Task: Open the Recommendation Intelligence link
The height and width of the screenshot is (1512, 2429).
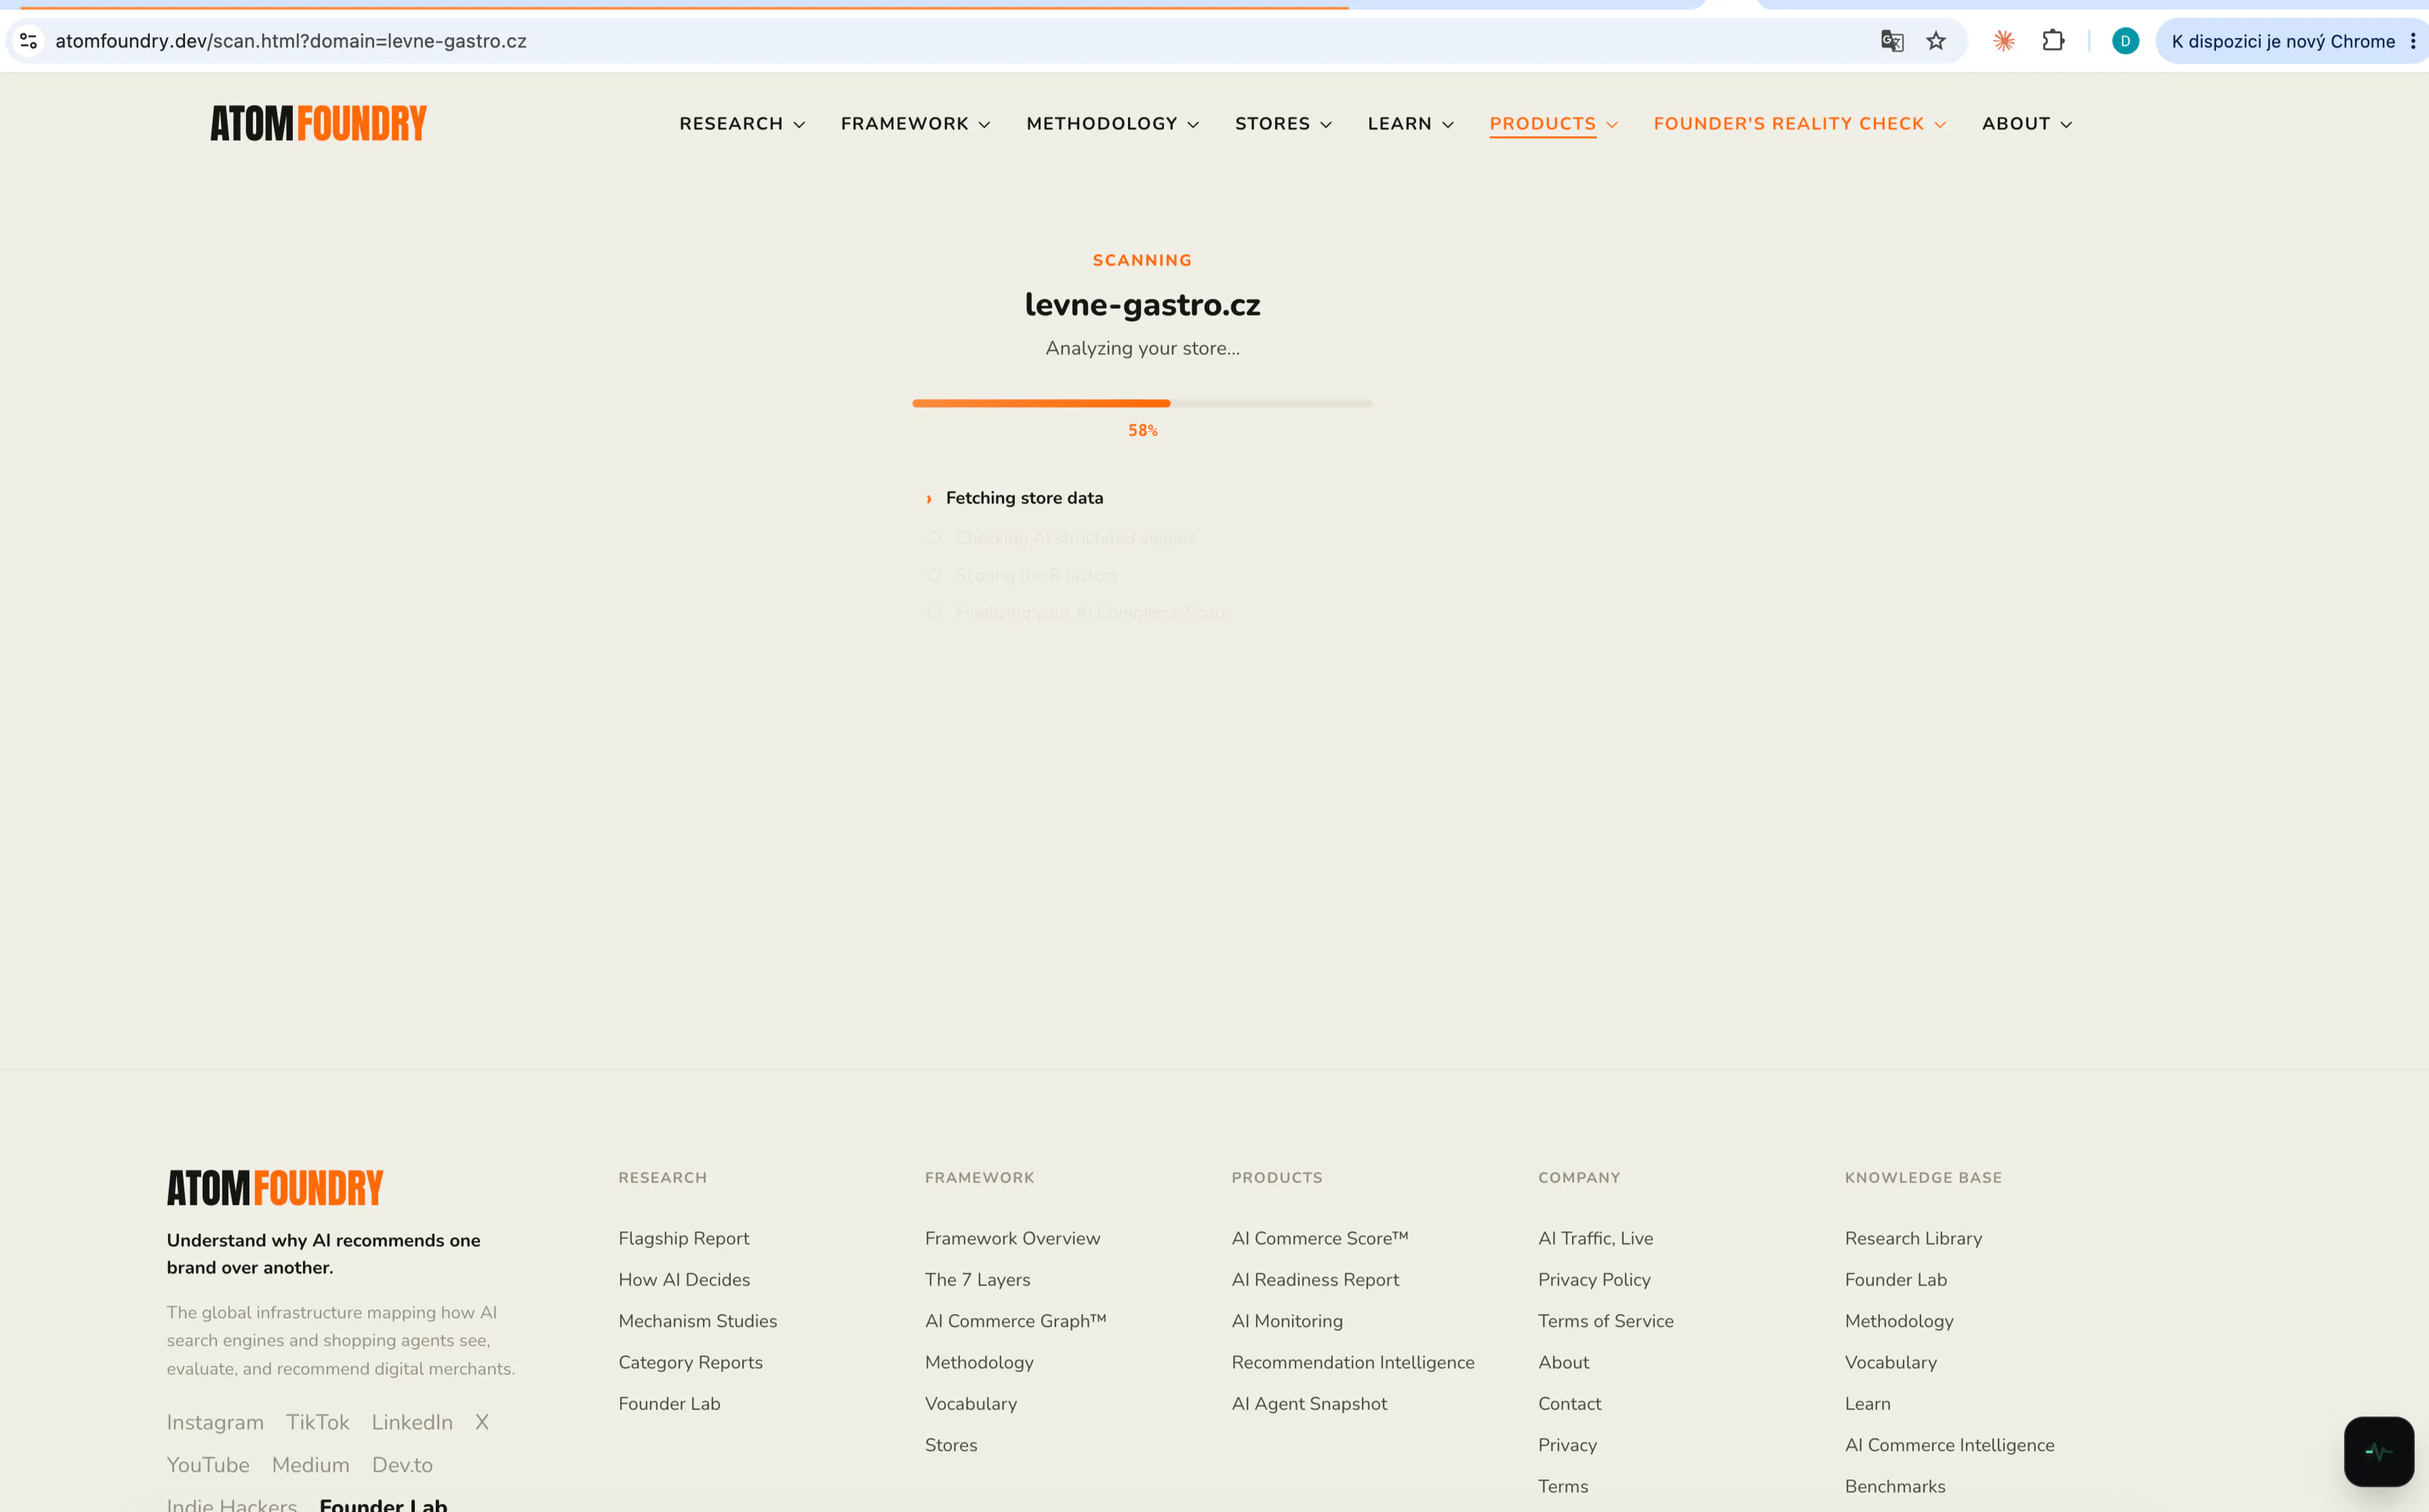Action: click(1353, 1362)
